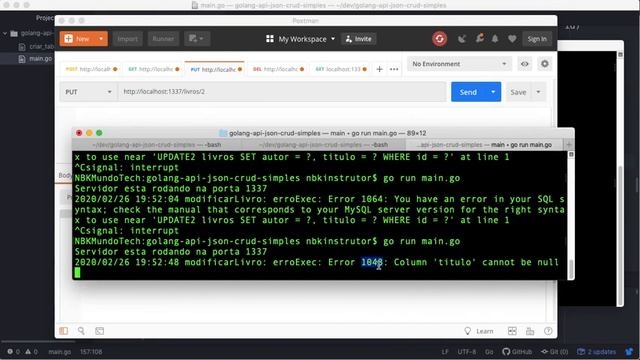Click the Sign In button
The height and width of the screenshot is (360, 640).
pyautogui.click(x=537, y=39)
